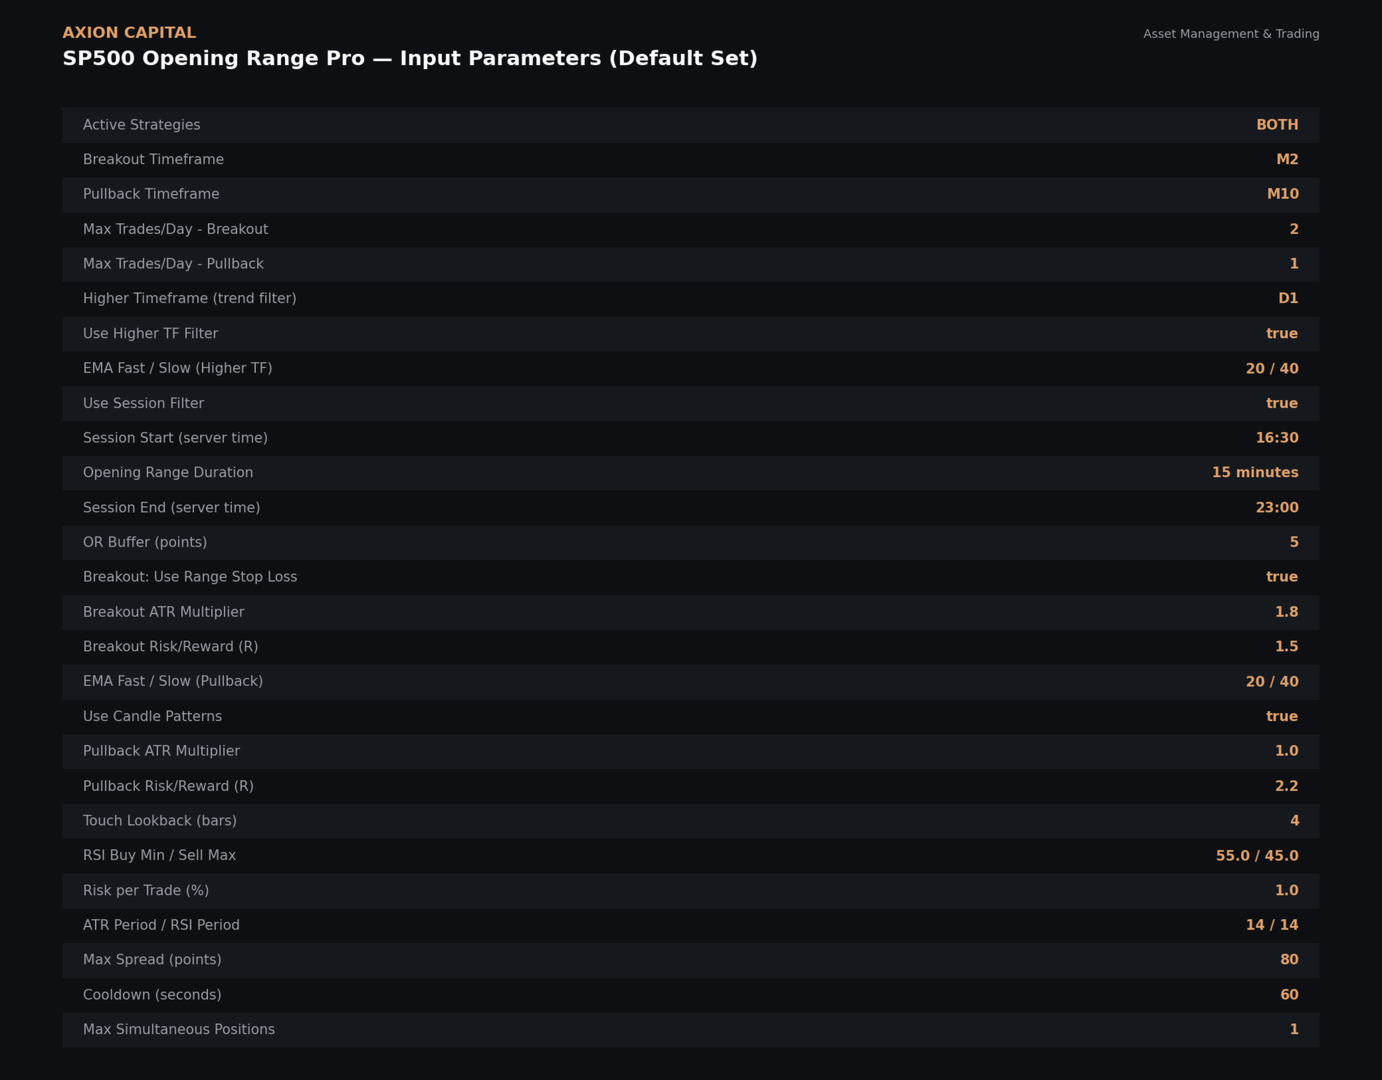Click the OR Buffer points value

tap(1294, 542)
